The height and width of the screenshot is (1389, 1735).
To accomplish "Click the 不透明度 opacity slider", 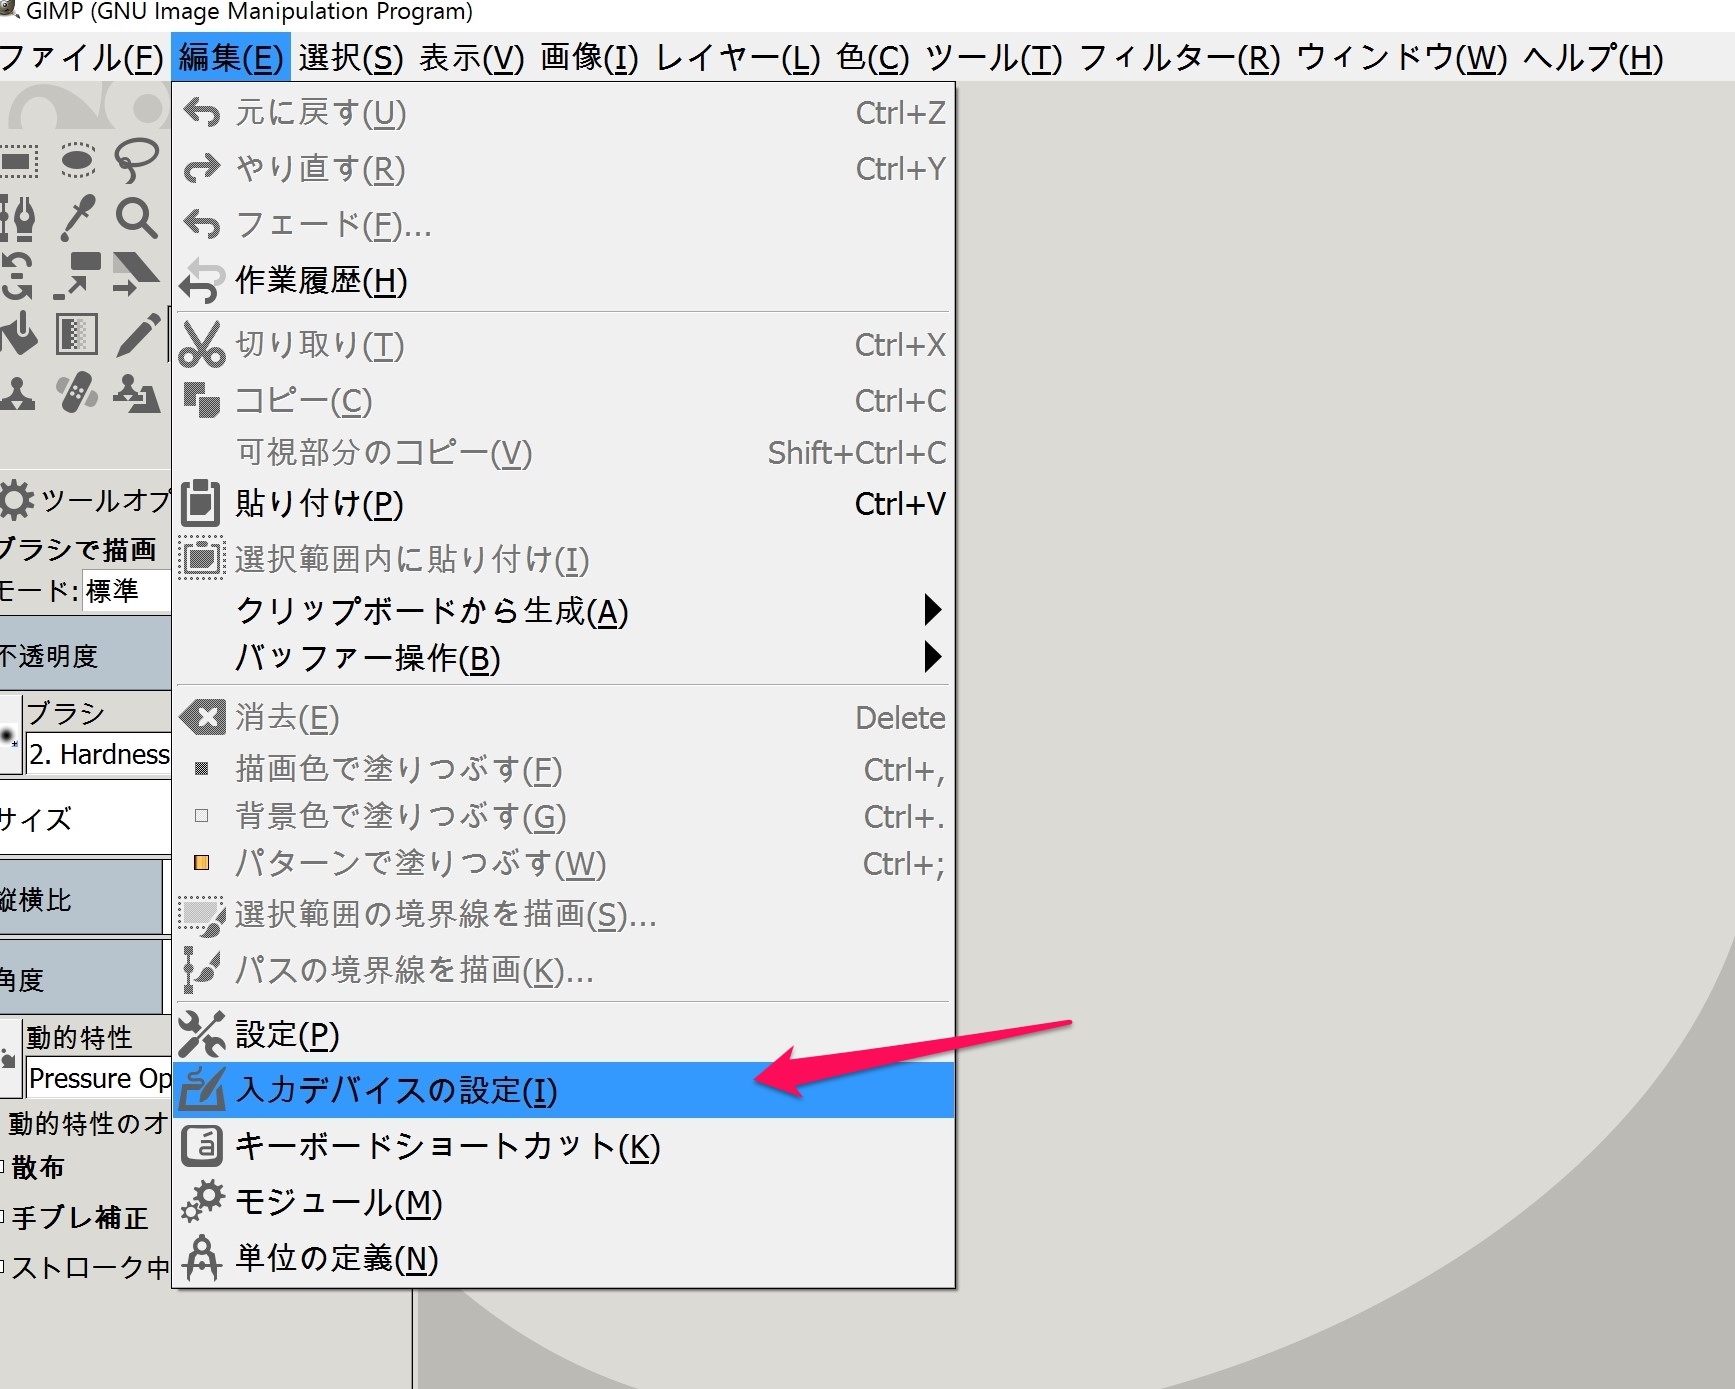I will [x=86, y=655].
